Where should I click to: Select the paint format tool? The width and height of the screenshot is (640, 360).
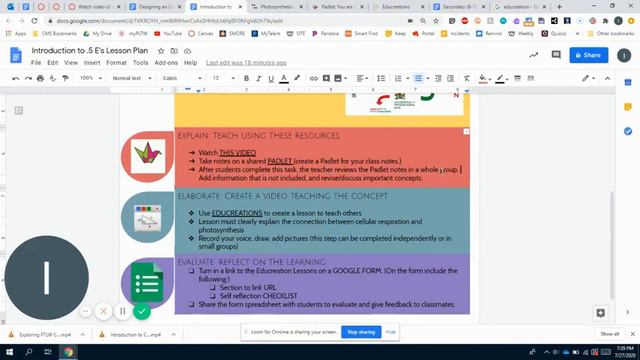coord(65,78)
